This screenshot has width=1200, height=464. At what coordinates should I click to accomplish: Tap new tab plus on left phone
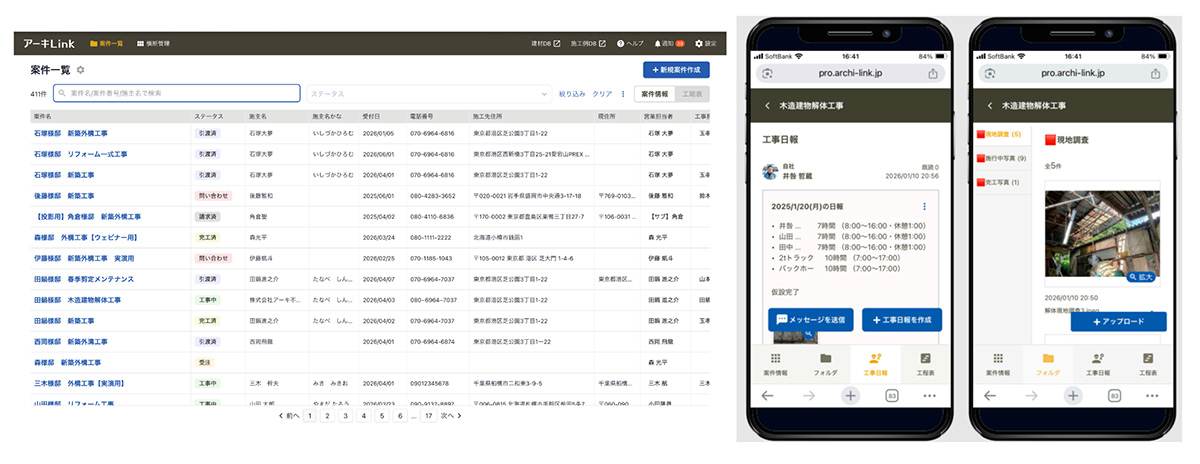(850, 396)
